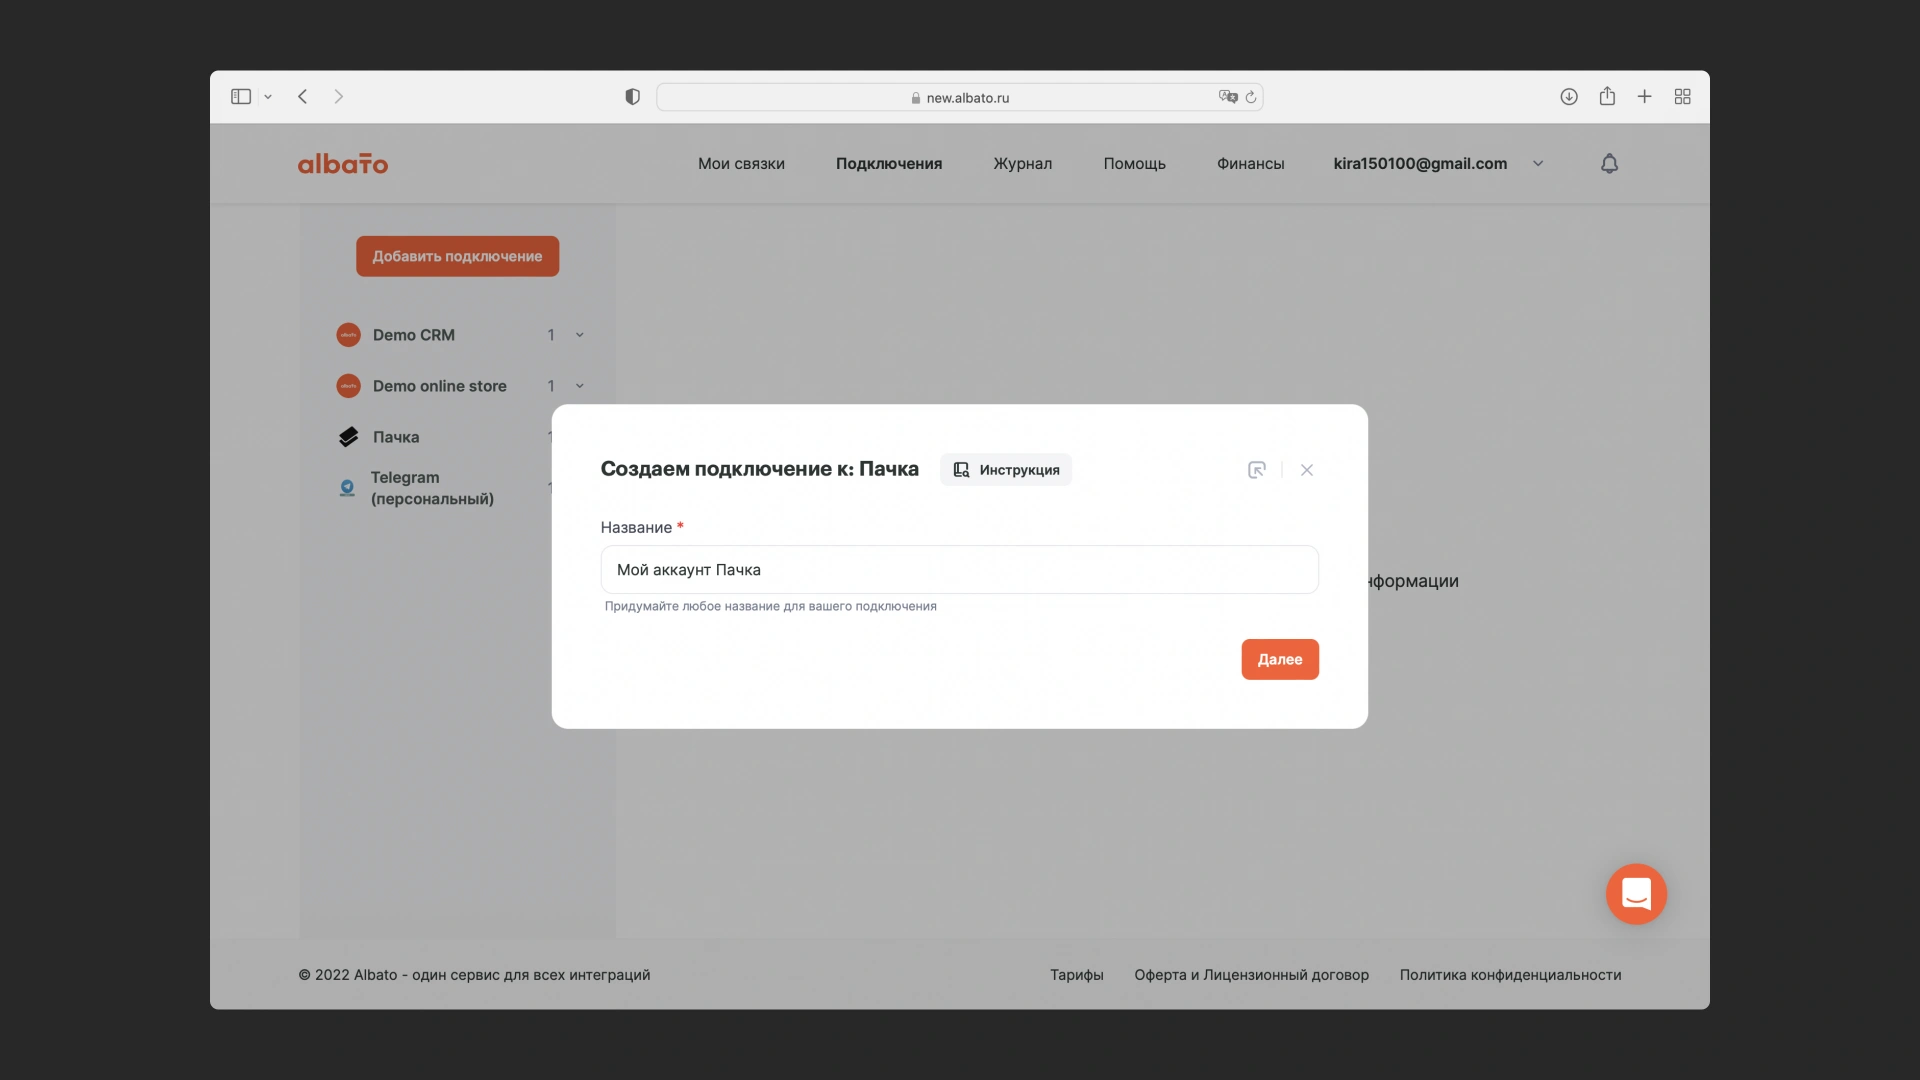
Task: Click the Instruction book icon button
Action: pyautogui.click(x=1005, y=470)
